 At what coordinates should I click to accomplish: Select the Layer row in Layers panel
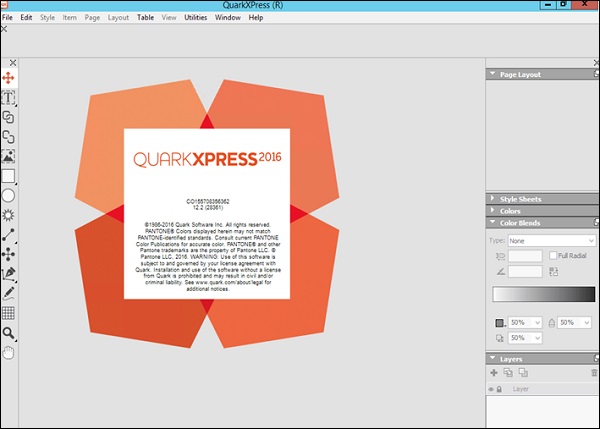pos(543,389)
